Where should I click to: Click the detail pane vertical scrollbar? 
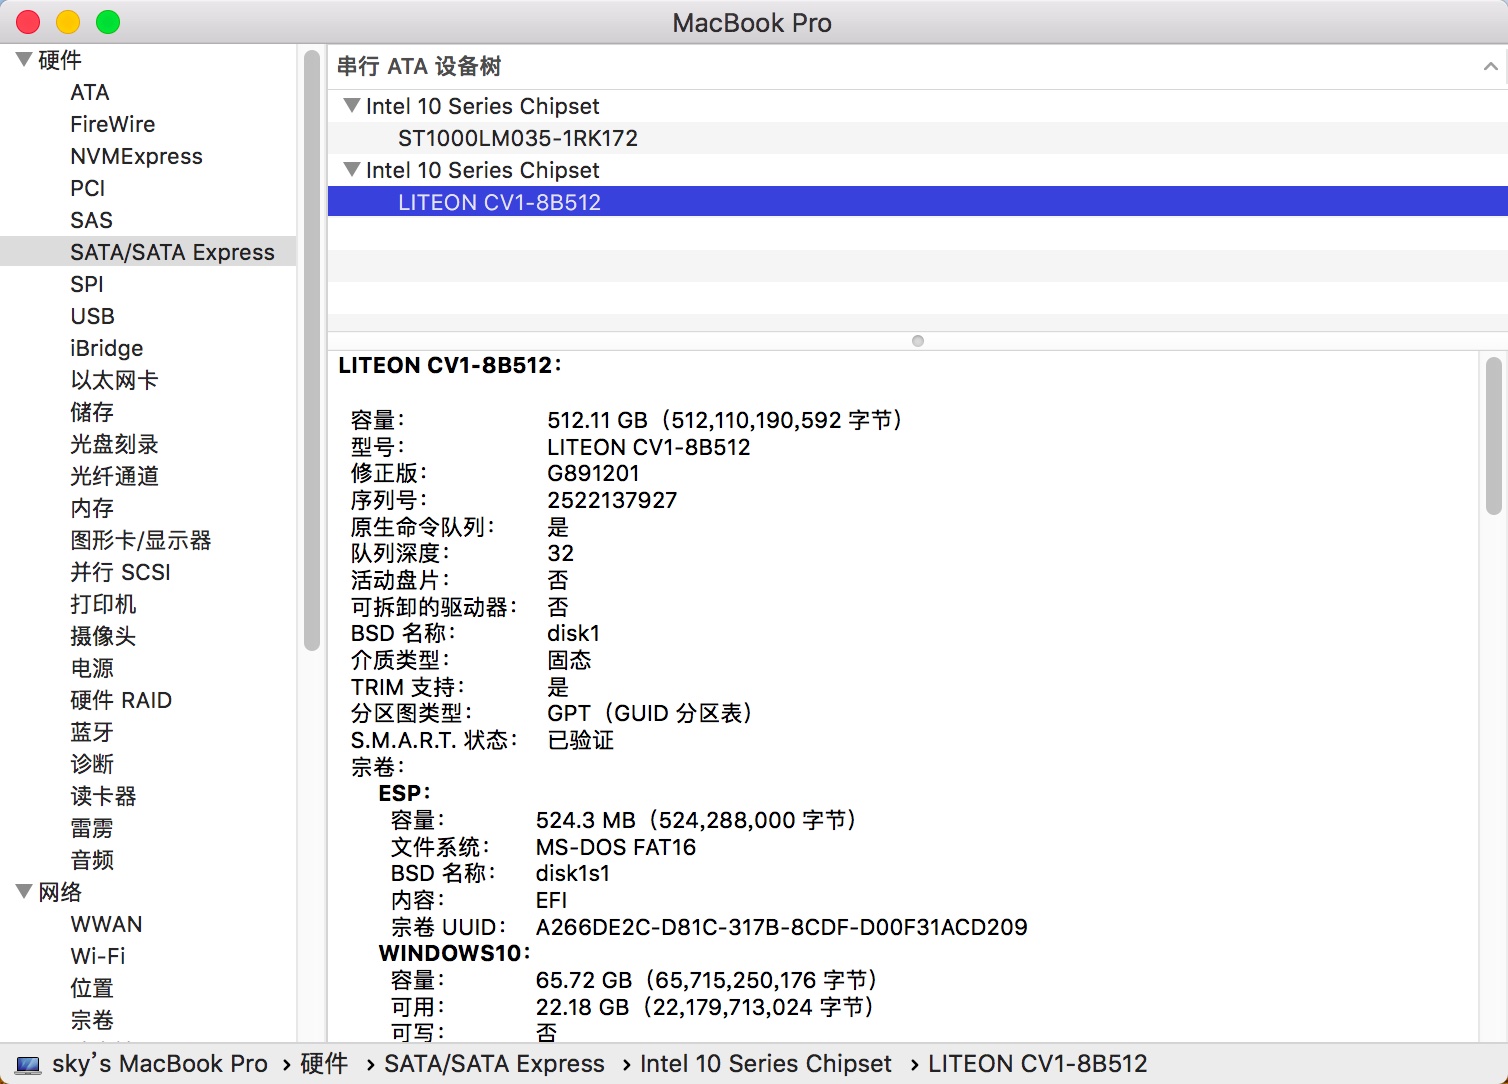click(1494, 436)
